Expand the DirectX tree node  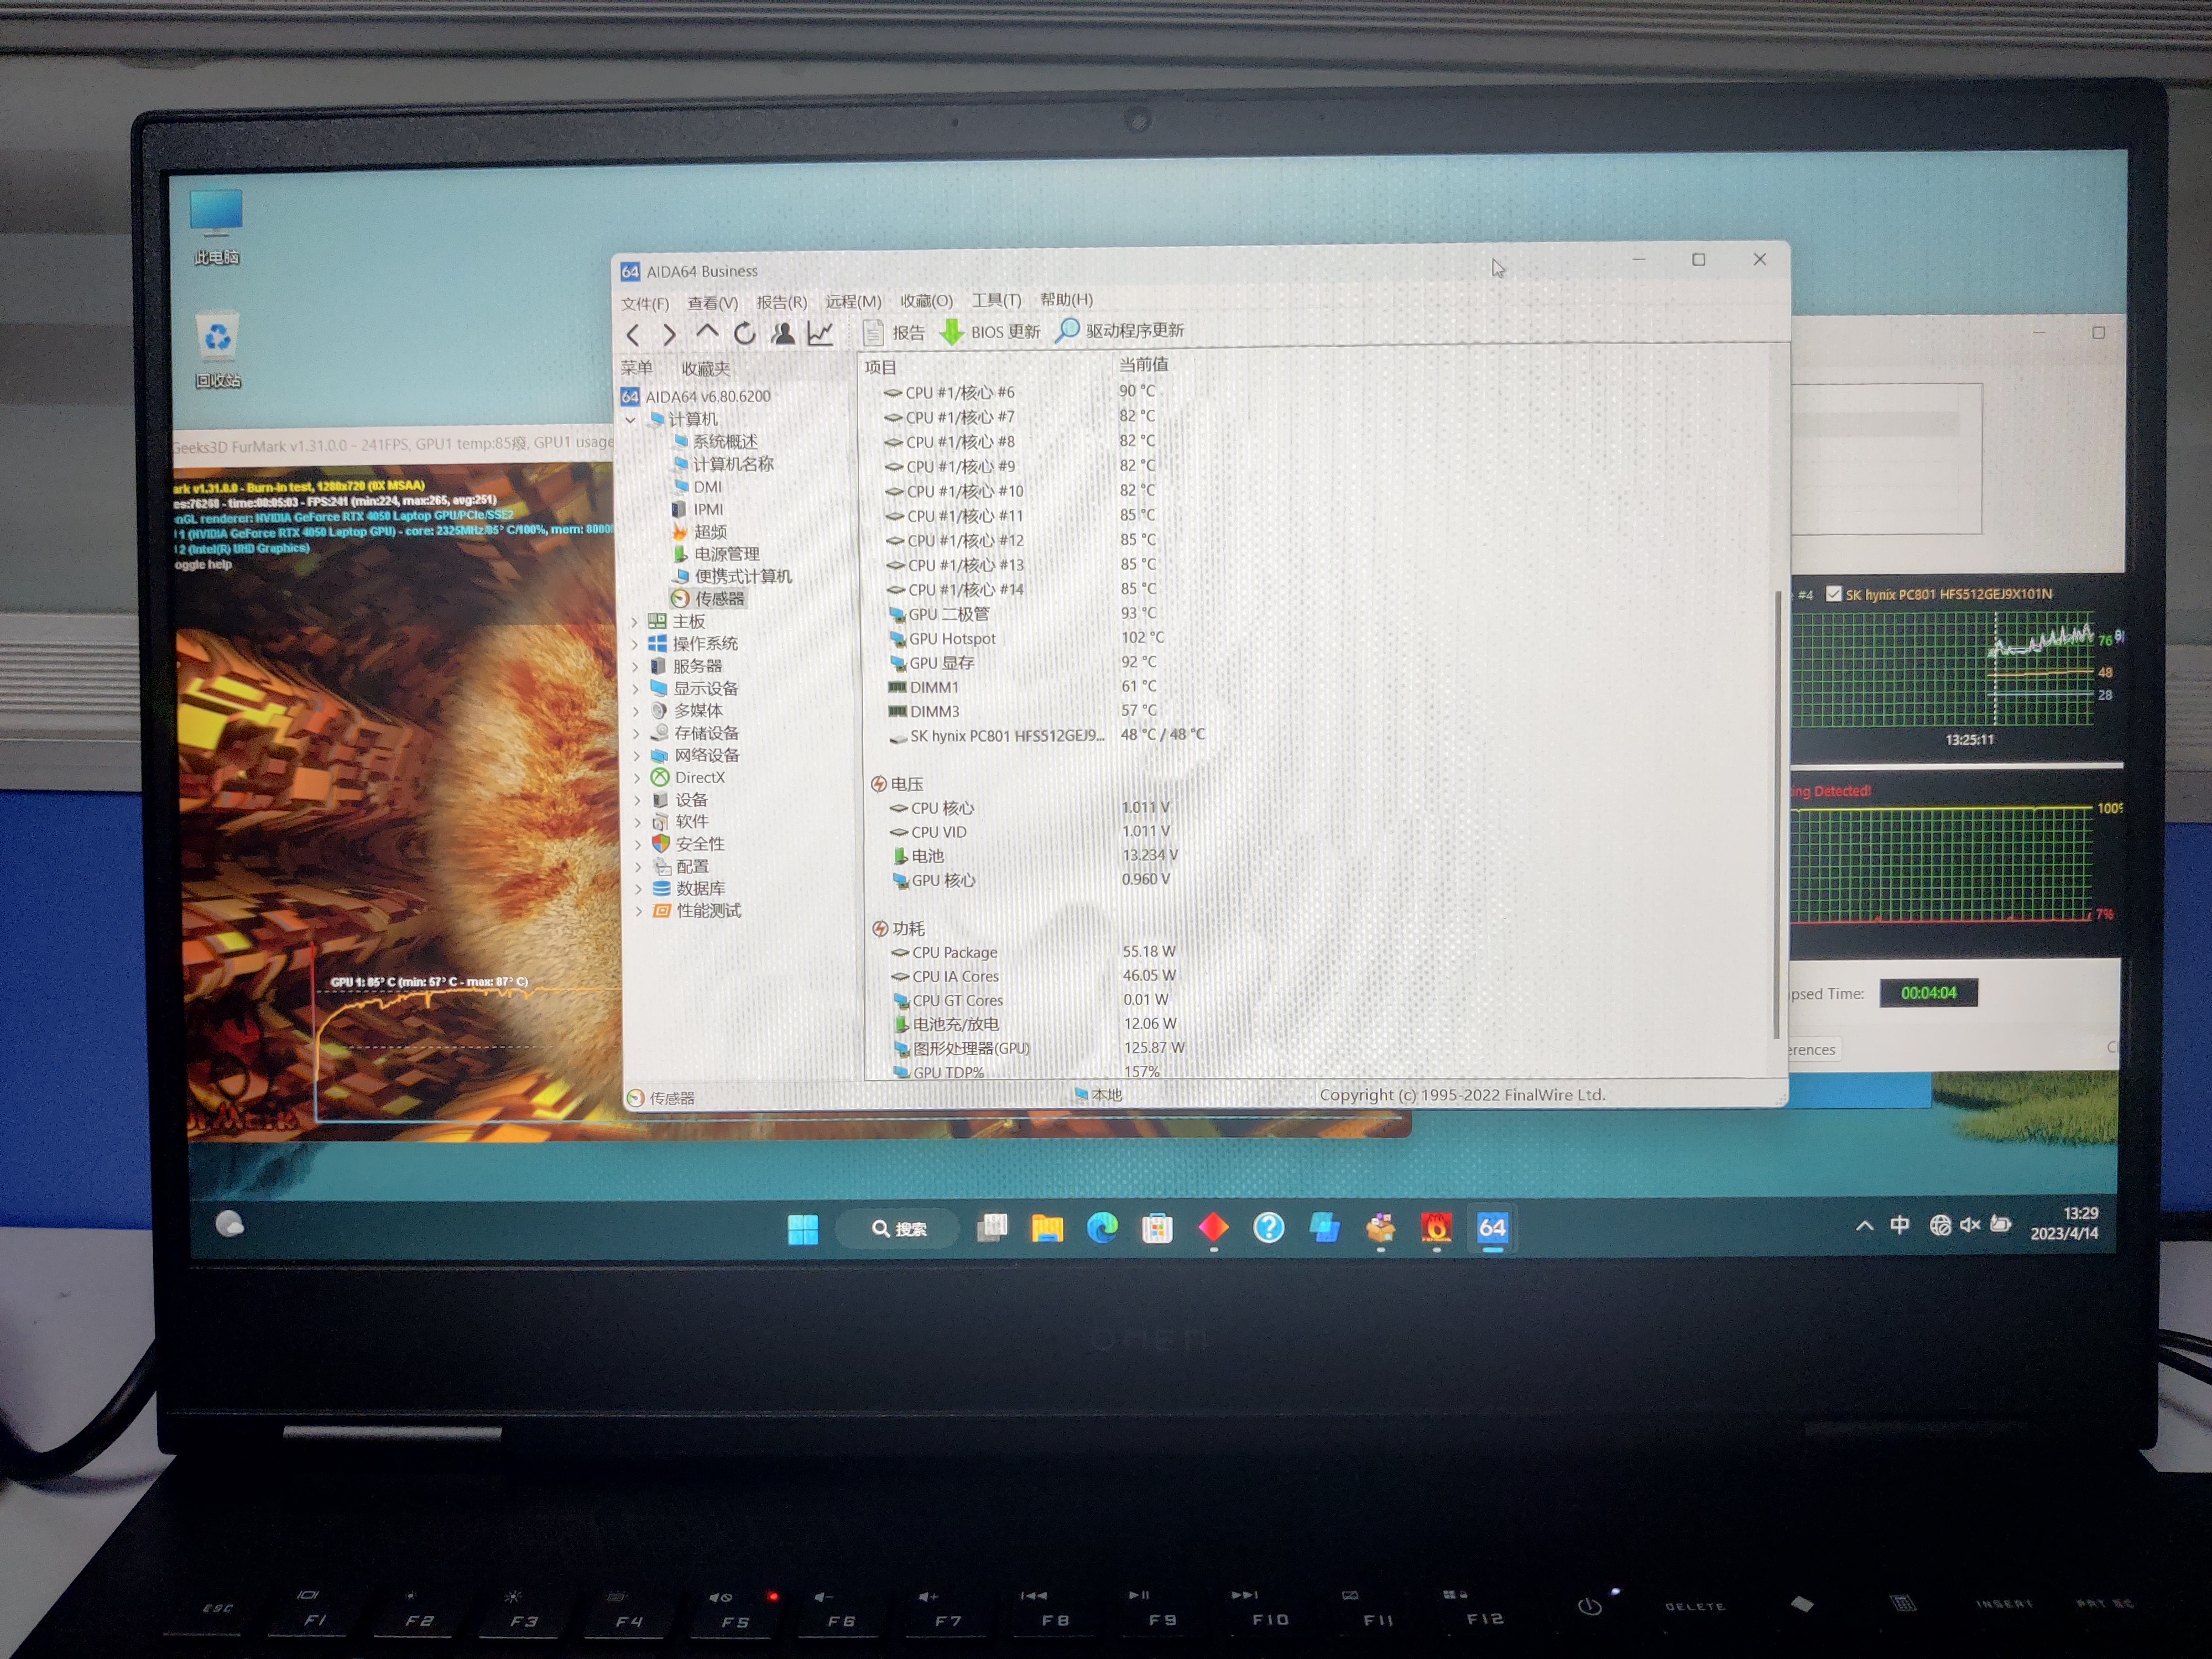pyautogui.click(x=637, y=777)
